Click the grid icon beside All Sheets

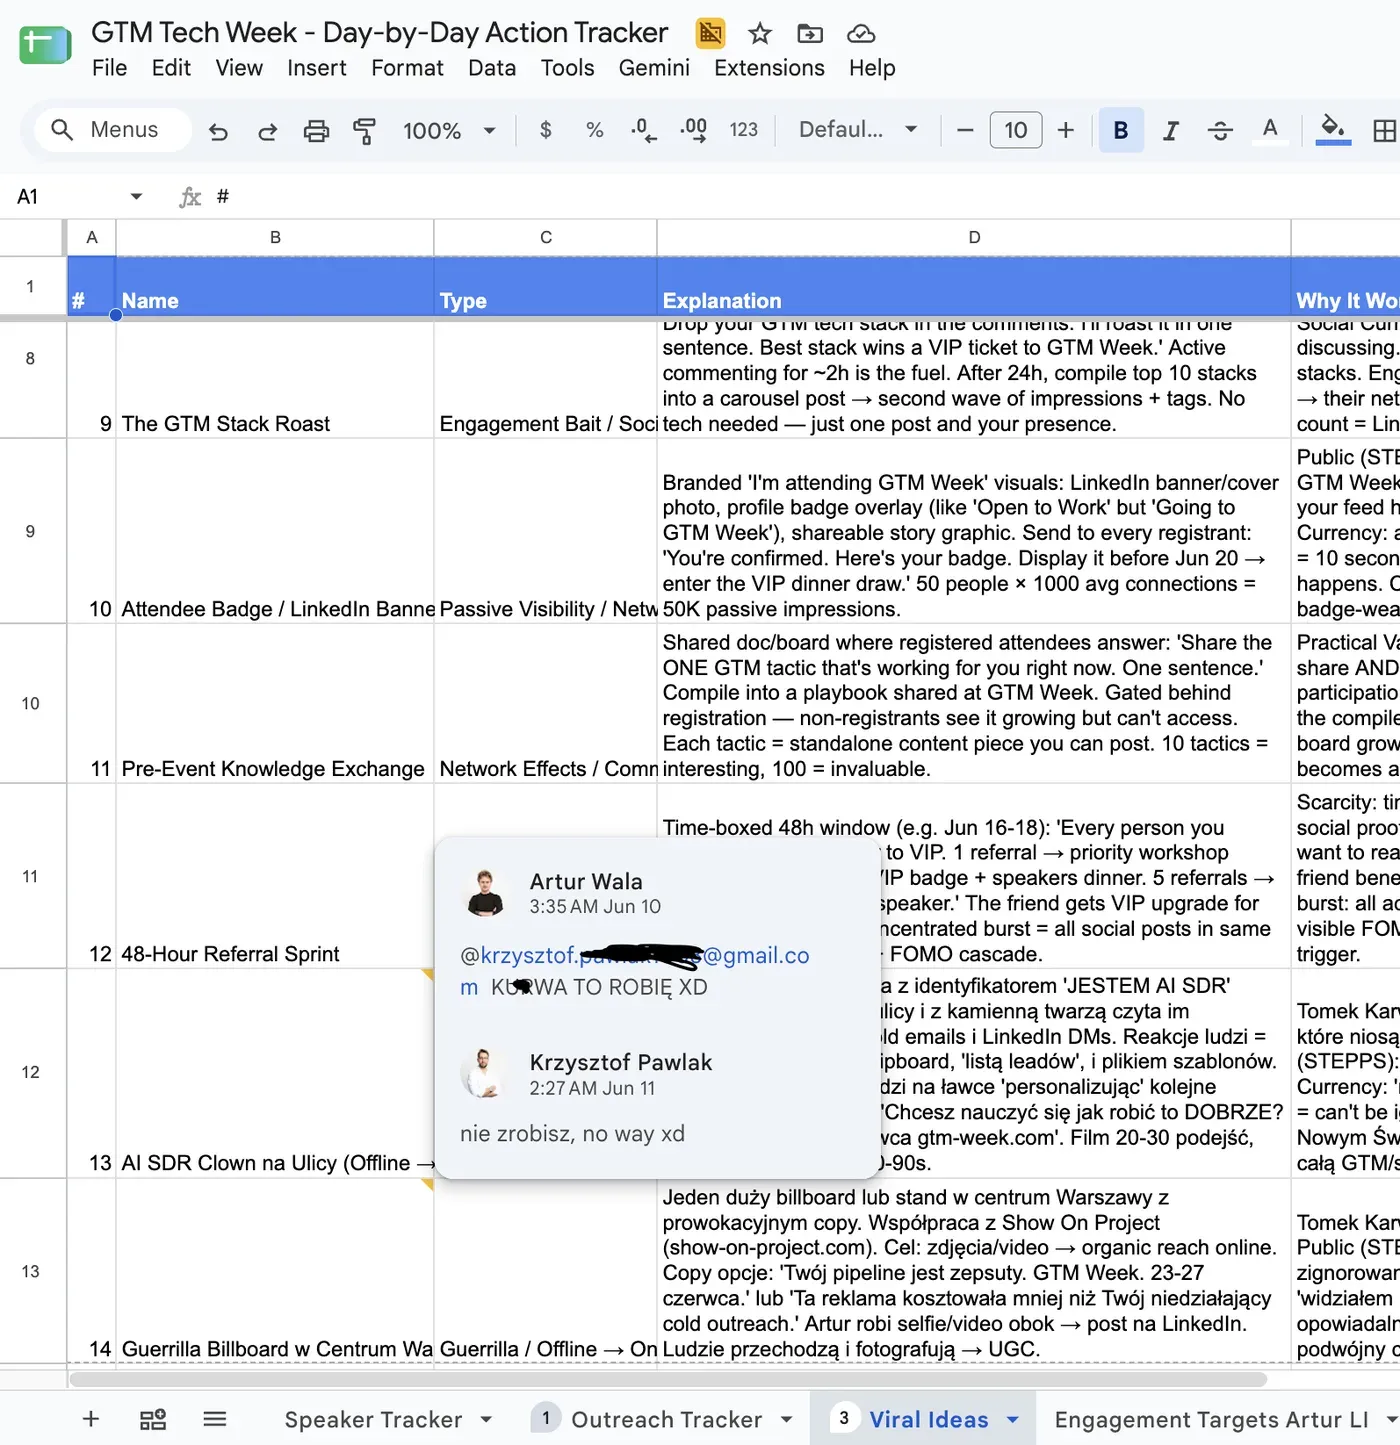pyautogui.click(x=153, y=1419)
